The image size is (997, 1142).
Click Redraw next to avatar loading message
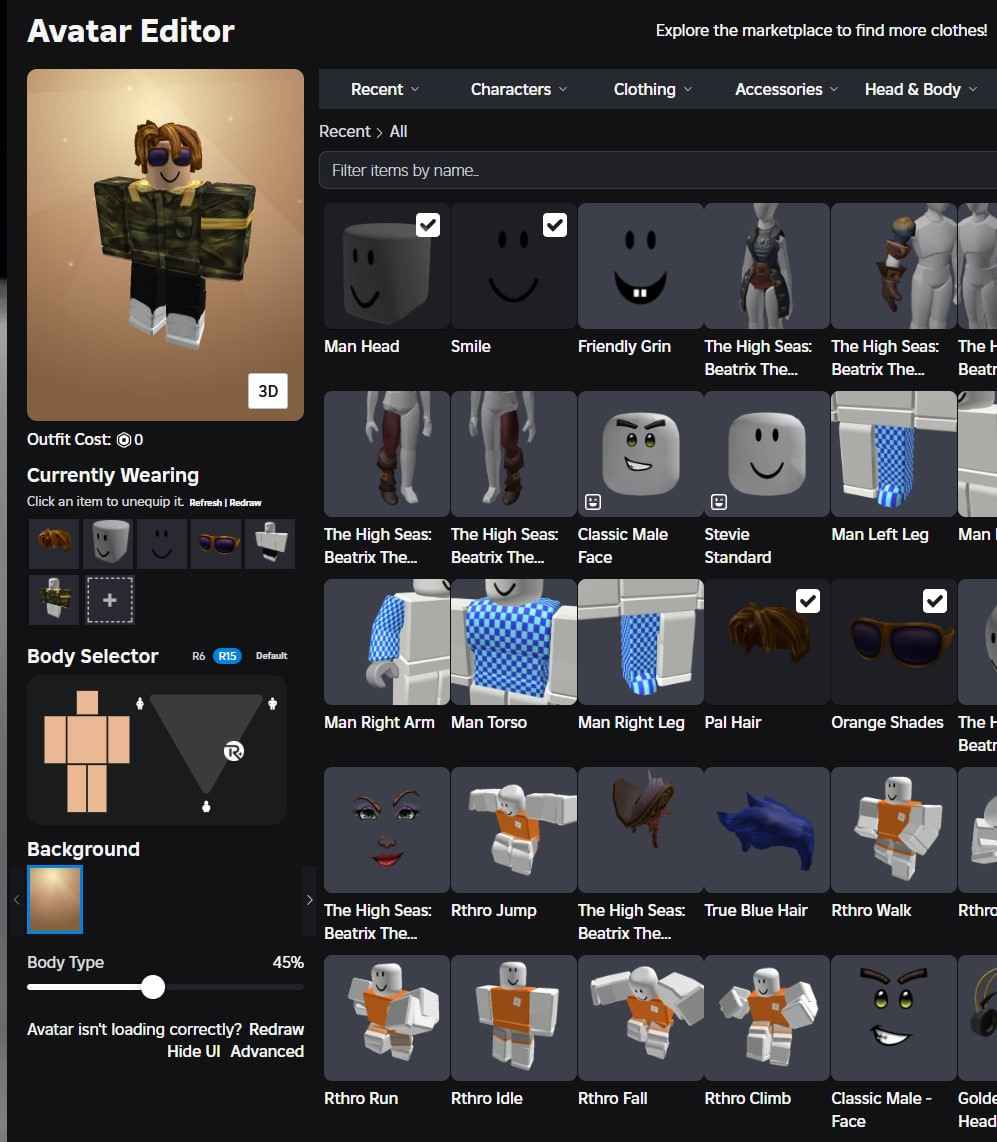tap(276, 1029)
